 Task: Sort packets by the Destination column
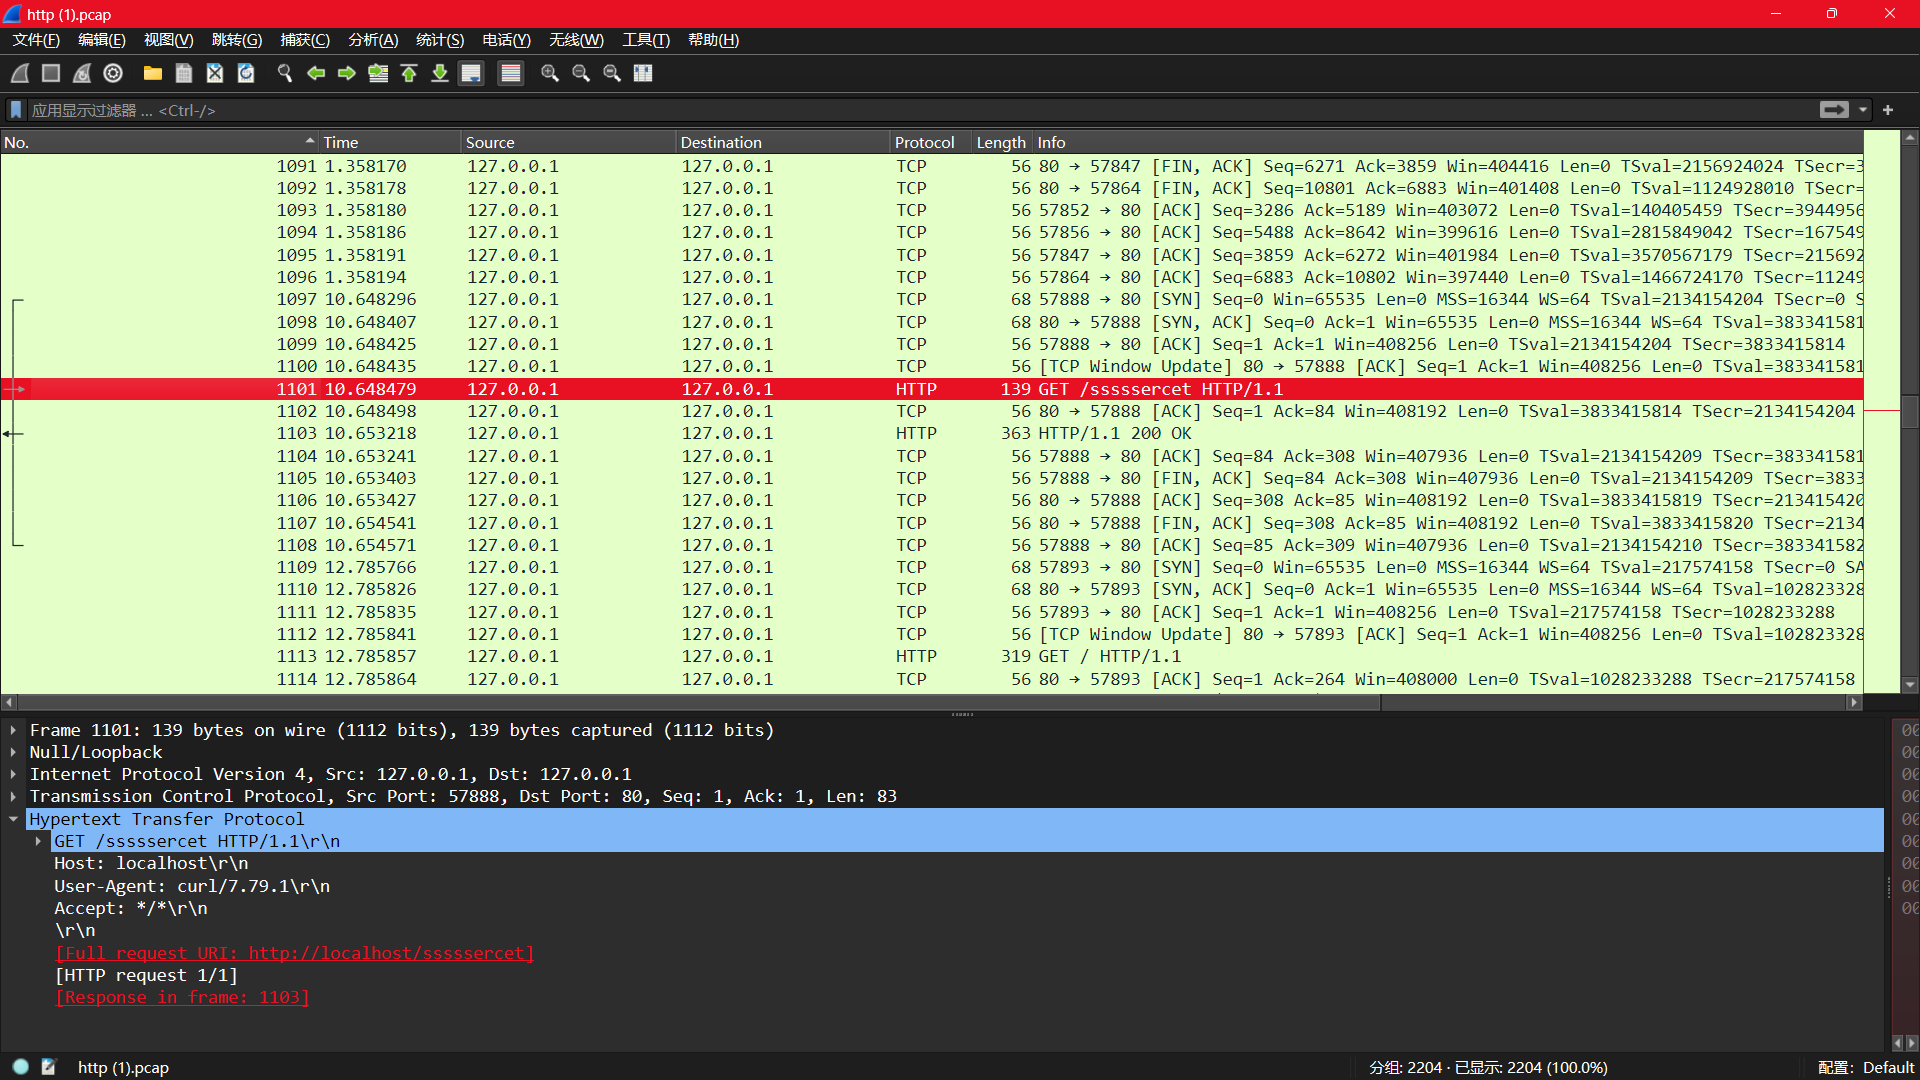click(784, 142)
